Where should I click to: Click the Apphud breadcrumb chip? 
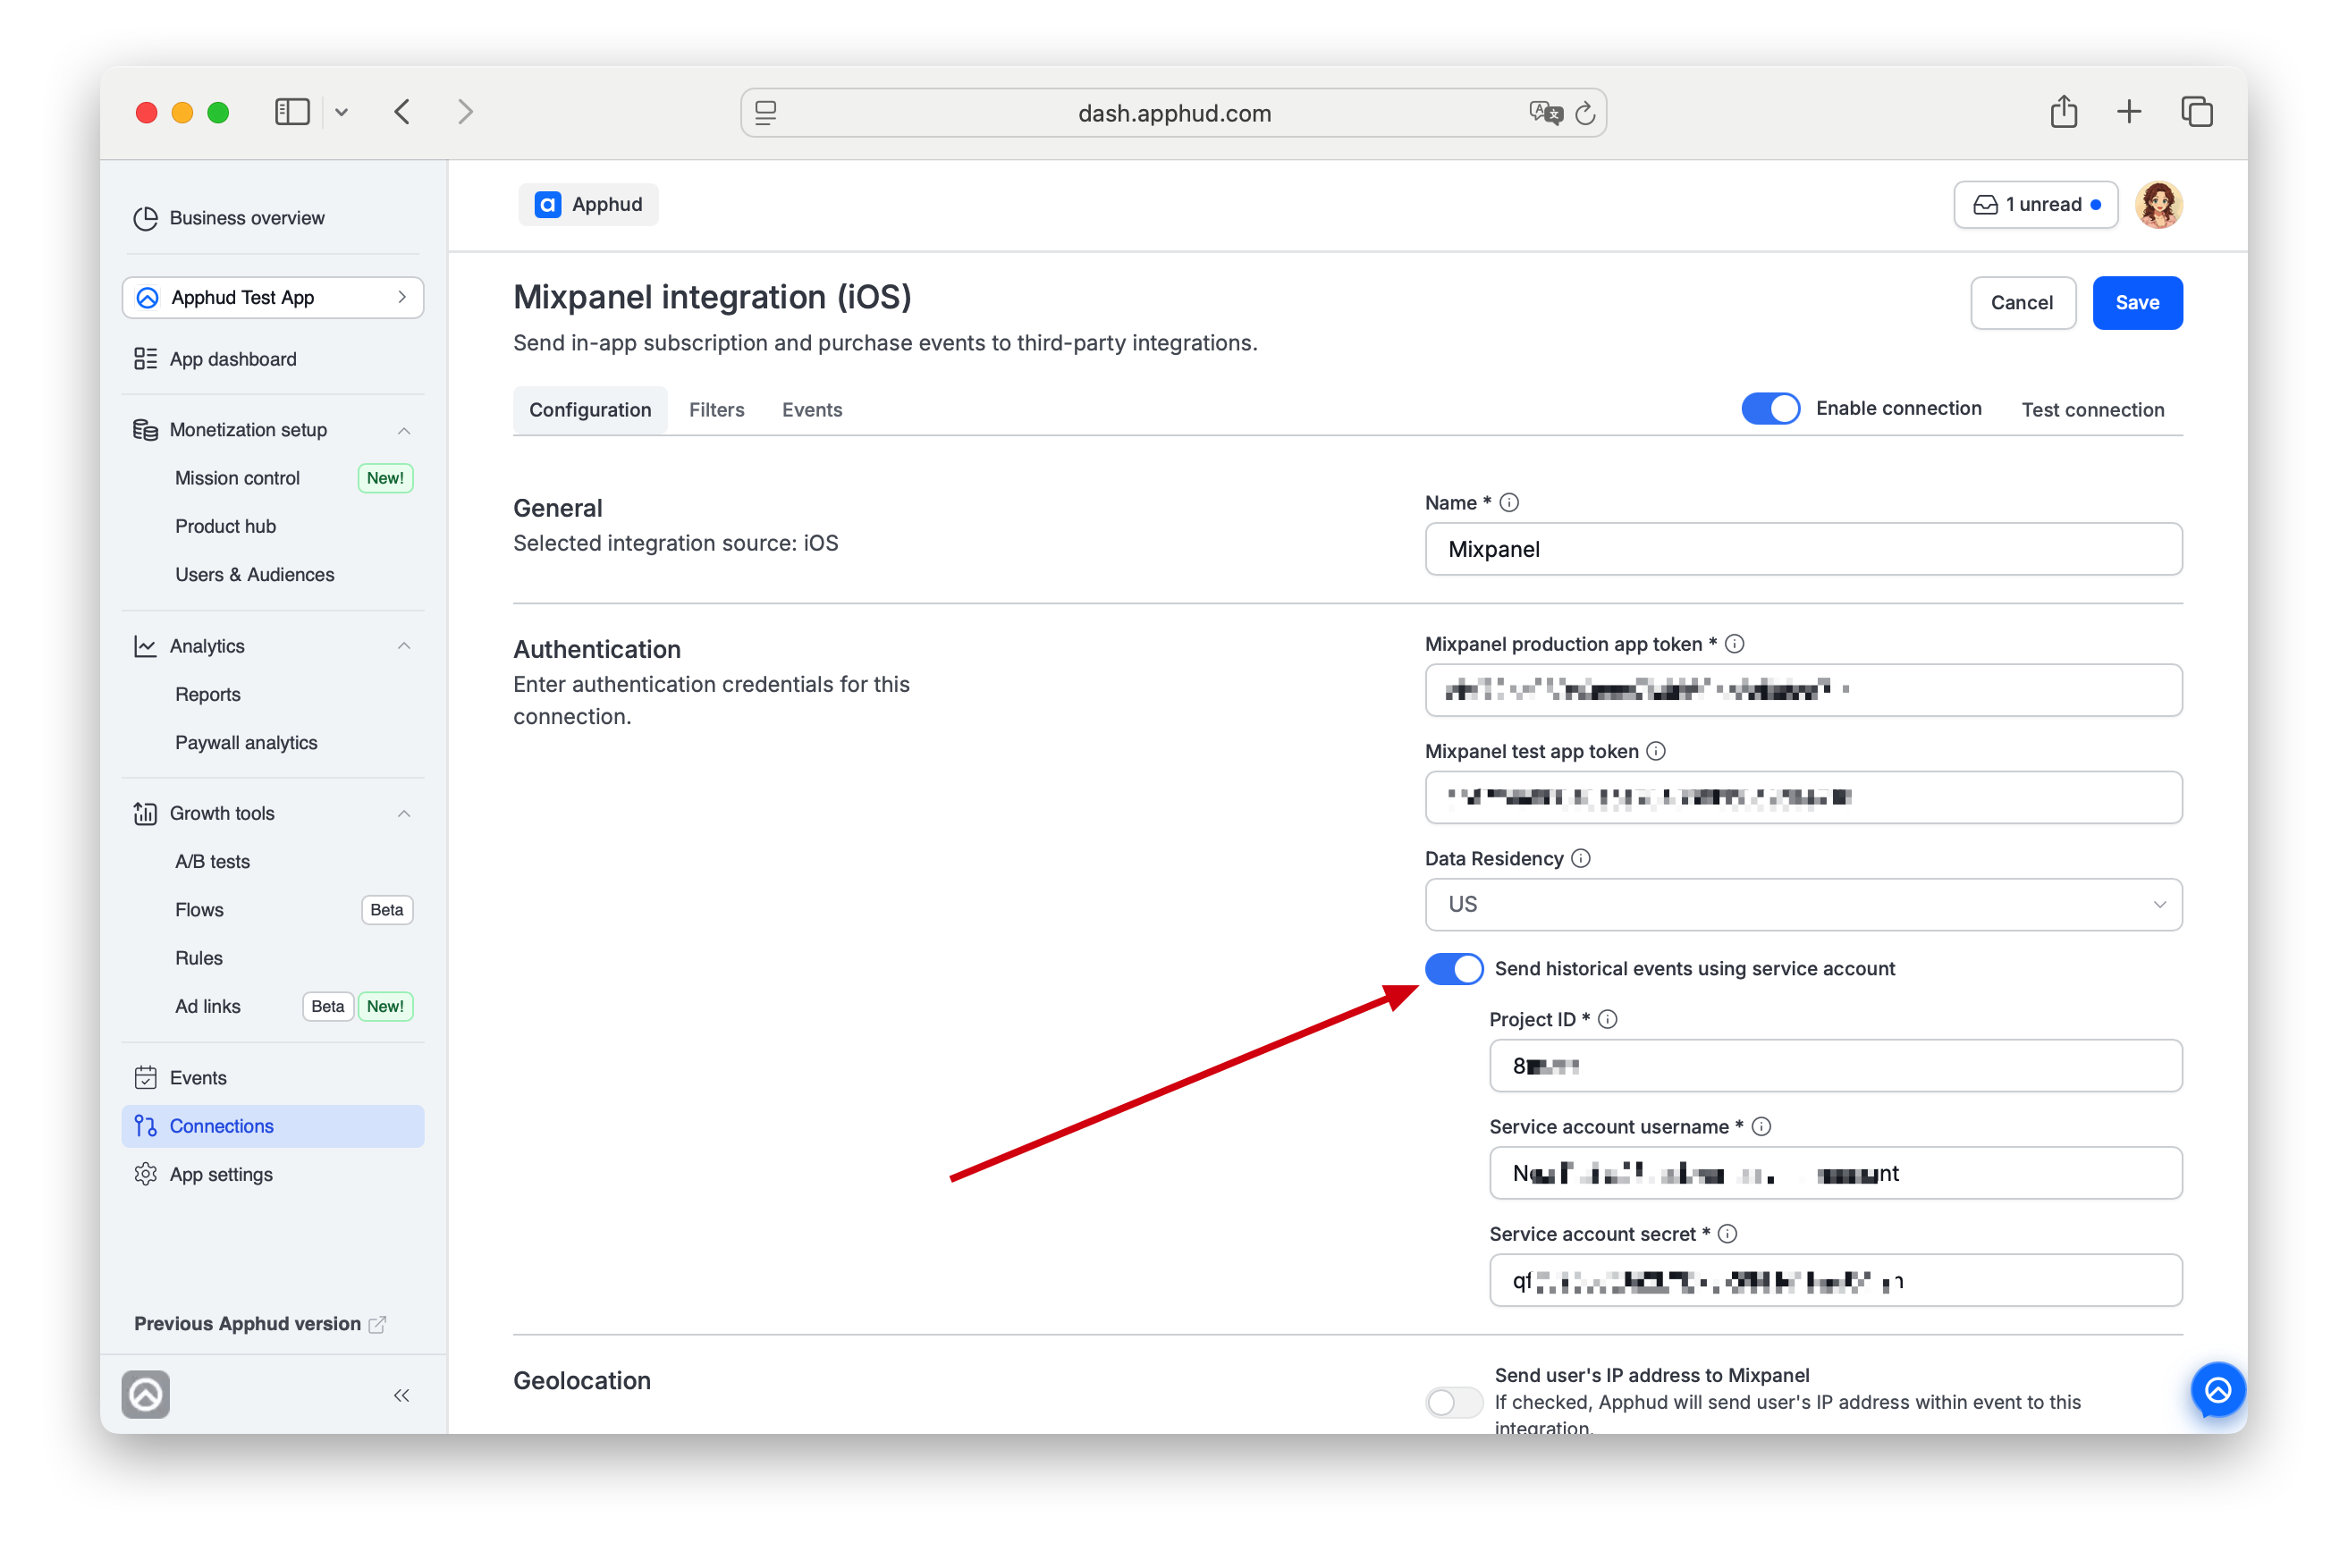pyautogui.click(x=588, y=205)
